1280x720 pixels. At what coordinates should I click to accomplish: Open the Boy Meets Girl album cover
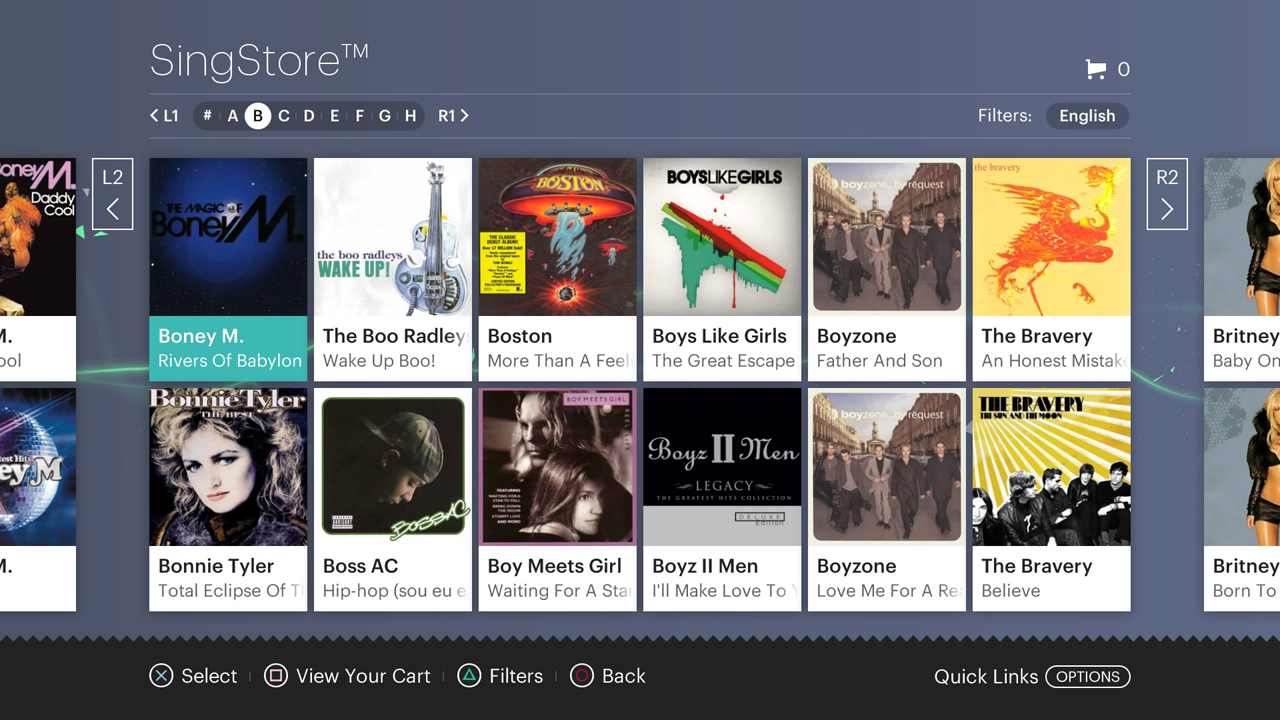[558, 467]
